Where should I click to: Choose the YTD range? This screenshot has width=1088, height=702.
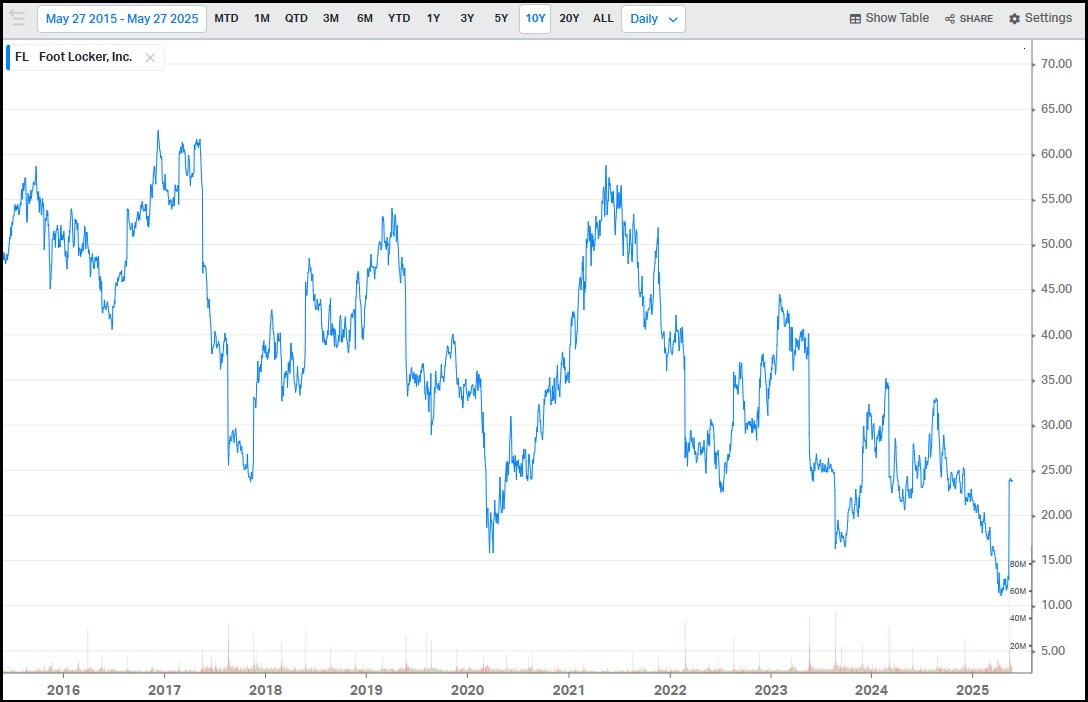399,18
